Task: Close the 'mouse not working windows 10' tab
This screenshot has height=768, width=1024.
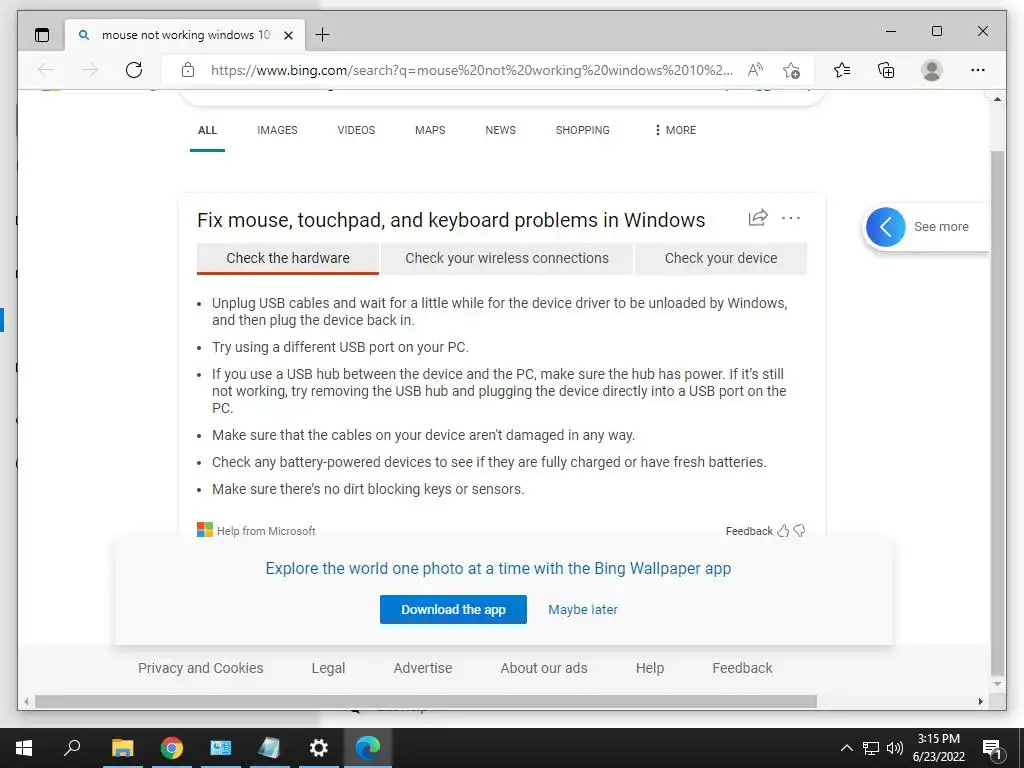Action: click(288, 35)
